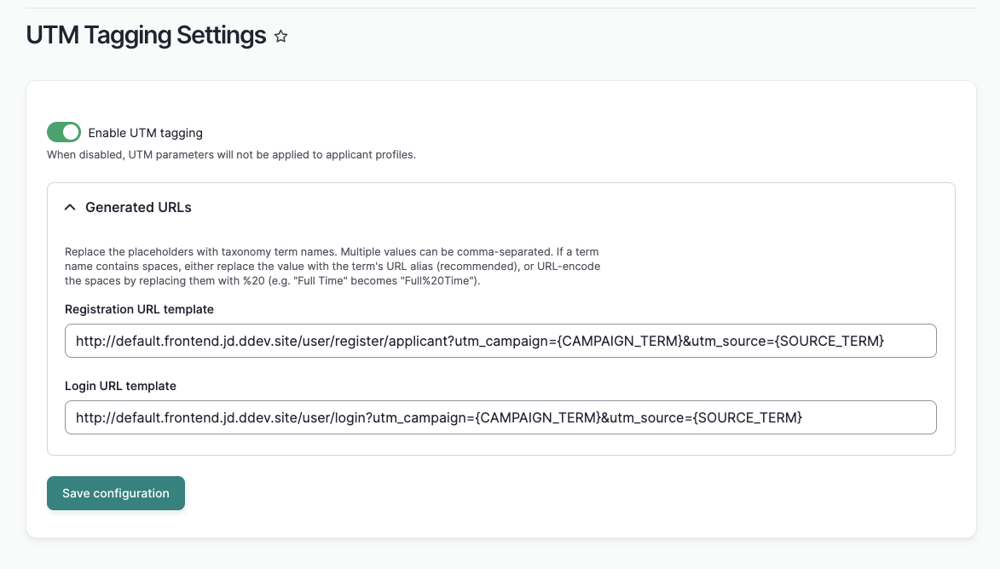Screen dimensions: 1000x569
Task: Toggle the Enable UTM tagging switch
Action: [x=64, y=132]
